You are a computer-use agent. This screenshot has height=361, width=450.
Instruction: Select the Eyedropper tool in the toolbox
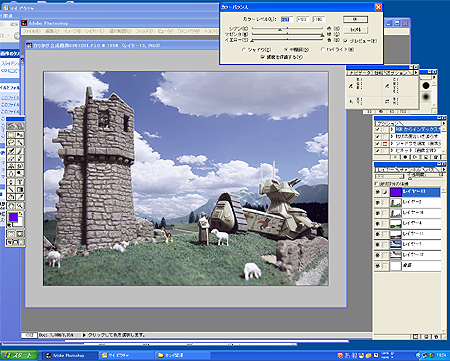pos(20,197)
